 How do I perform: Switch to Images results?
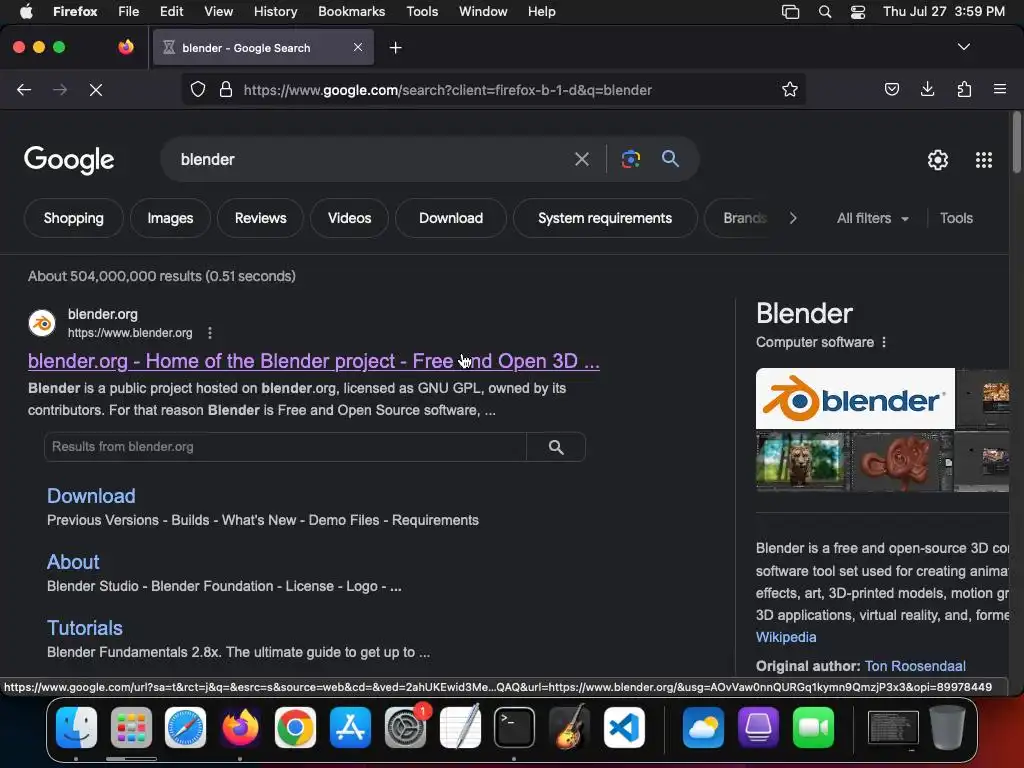[x=170, y=218]
